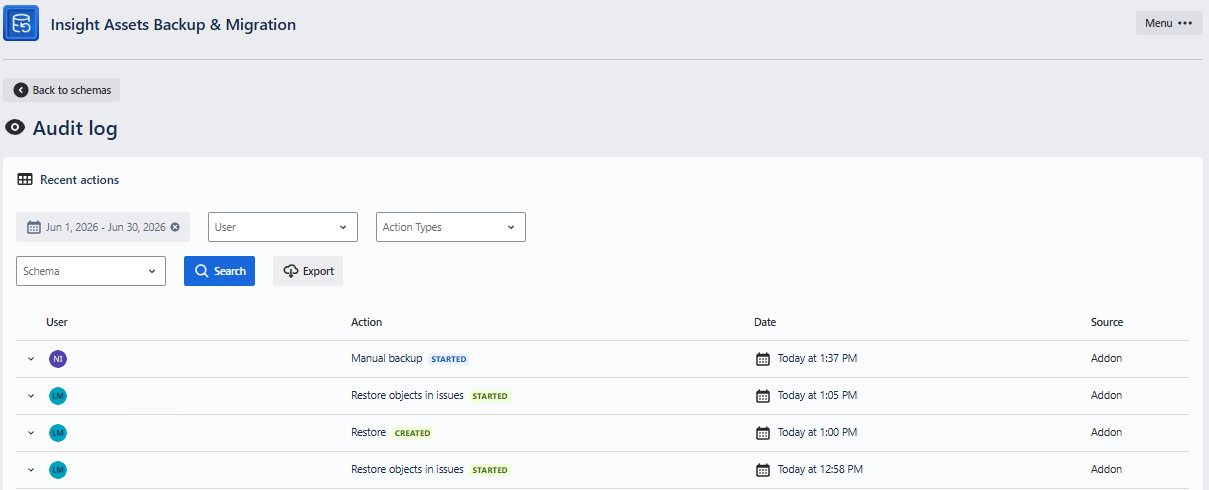
Task: Click the back arrow icon in Back to schemas
Action: 21,90
